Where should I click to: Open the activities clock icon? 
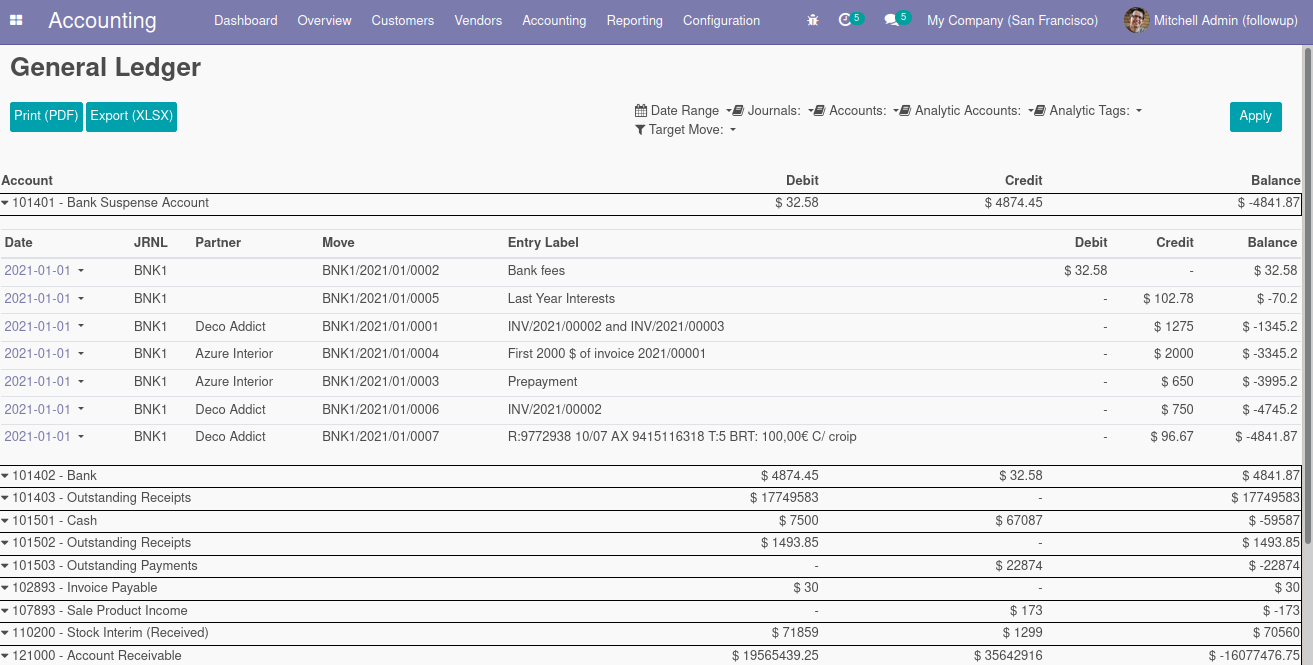click(846, 20)
